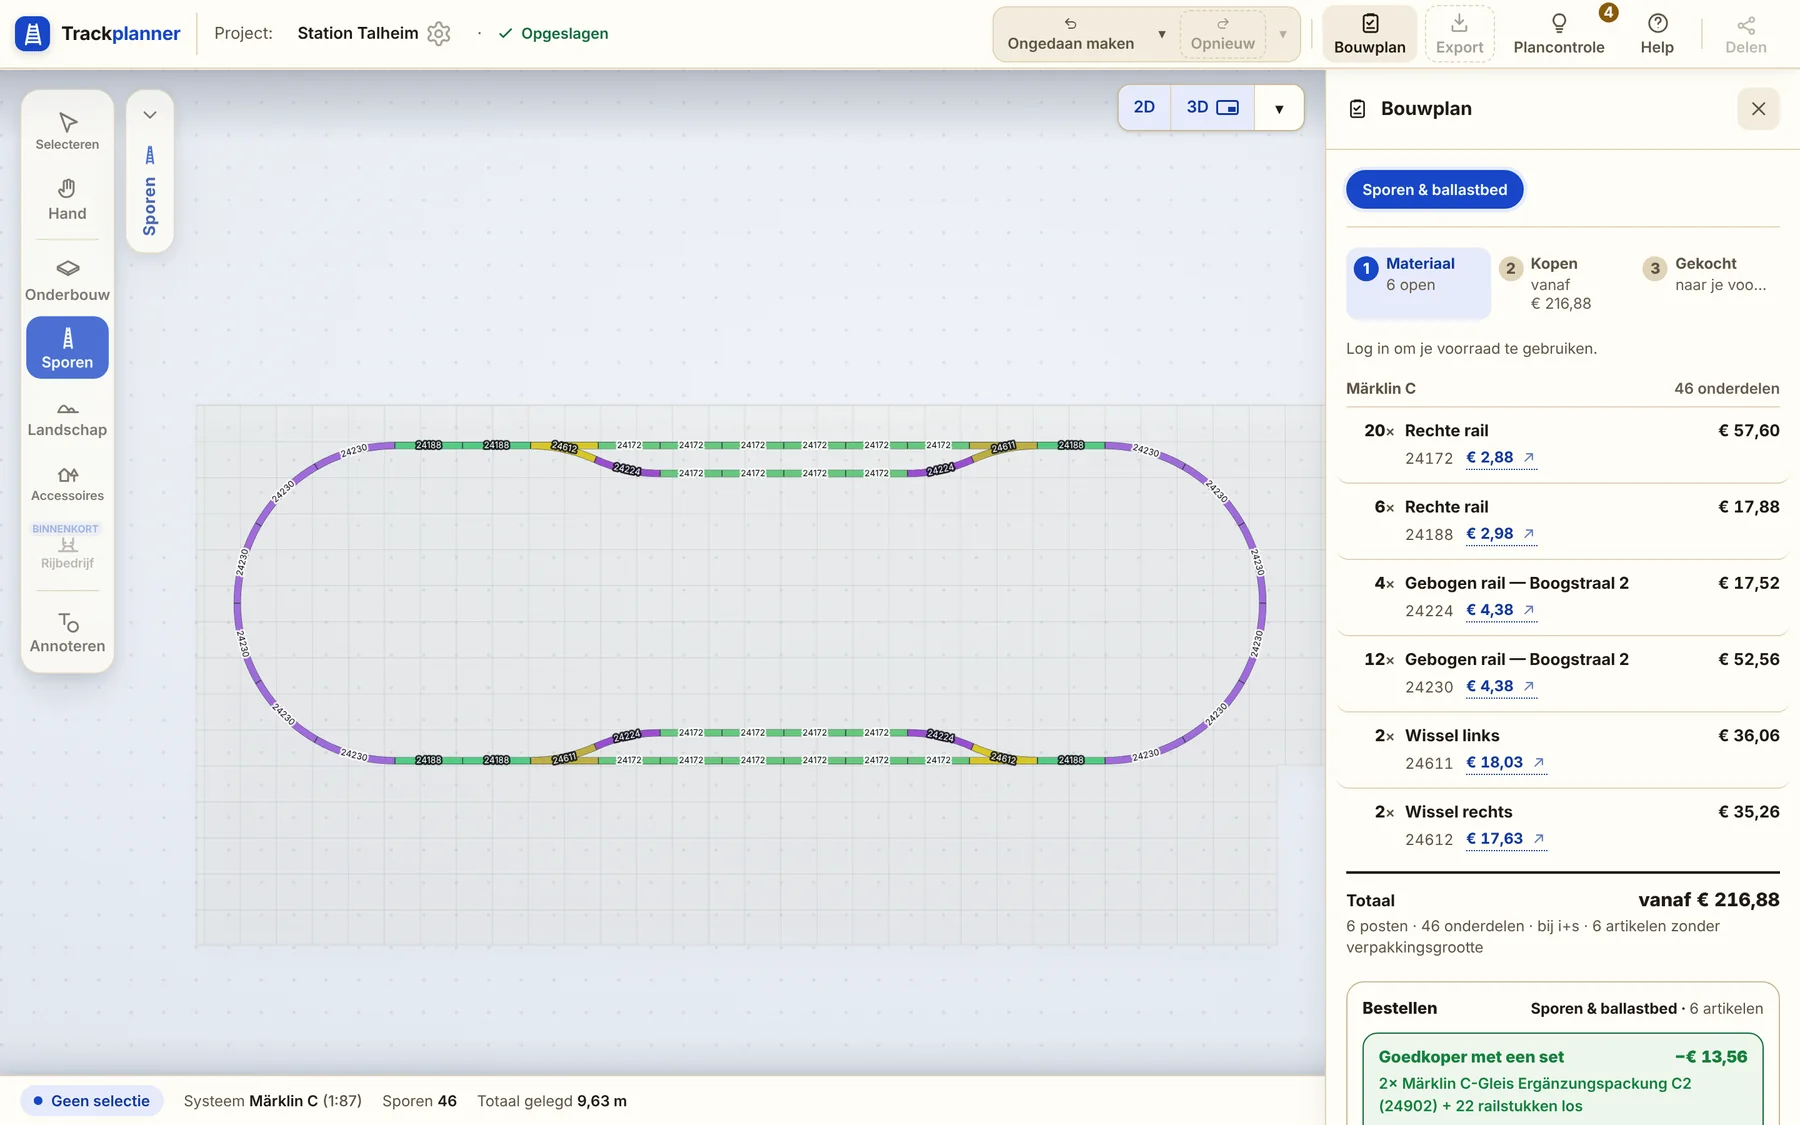Image resolution: width=1800 pixels, height=1125 pixels.
Task: Click the Goedkoper met een set offer
Action: (1562, 1080)
